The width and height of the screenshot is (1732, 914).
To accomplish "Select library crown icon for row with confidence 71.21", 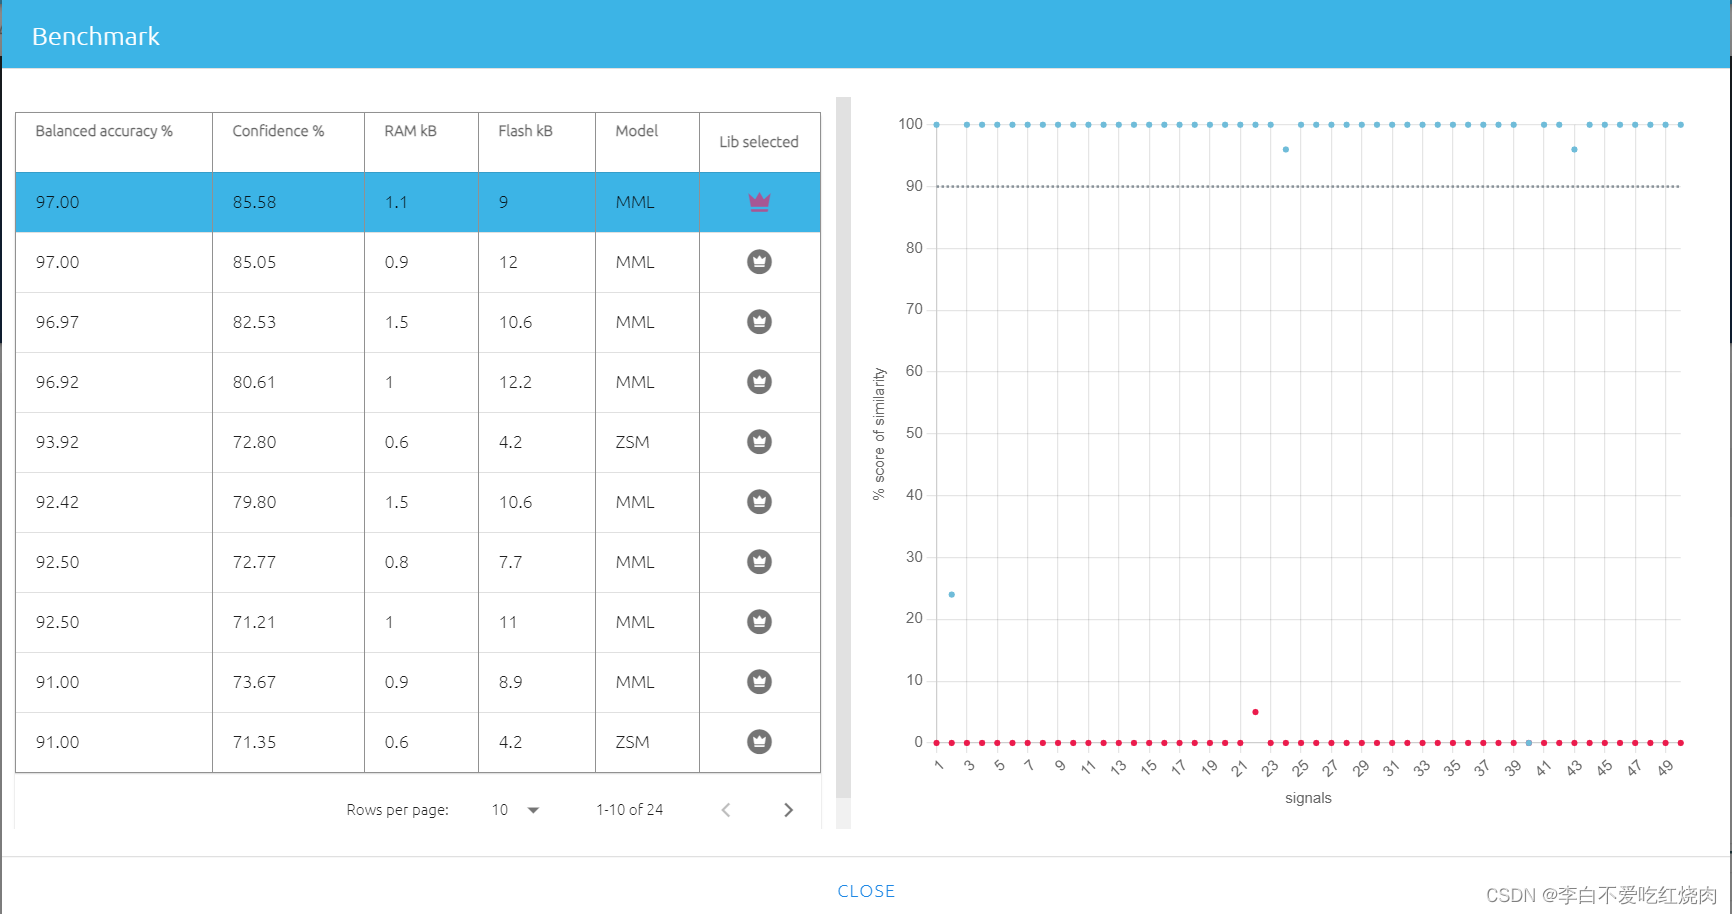I will (759, 622).
